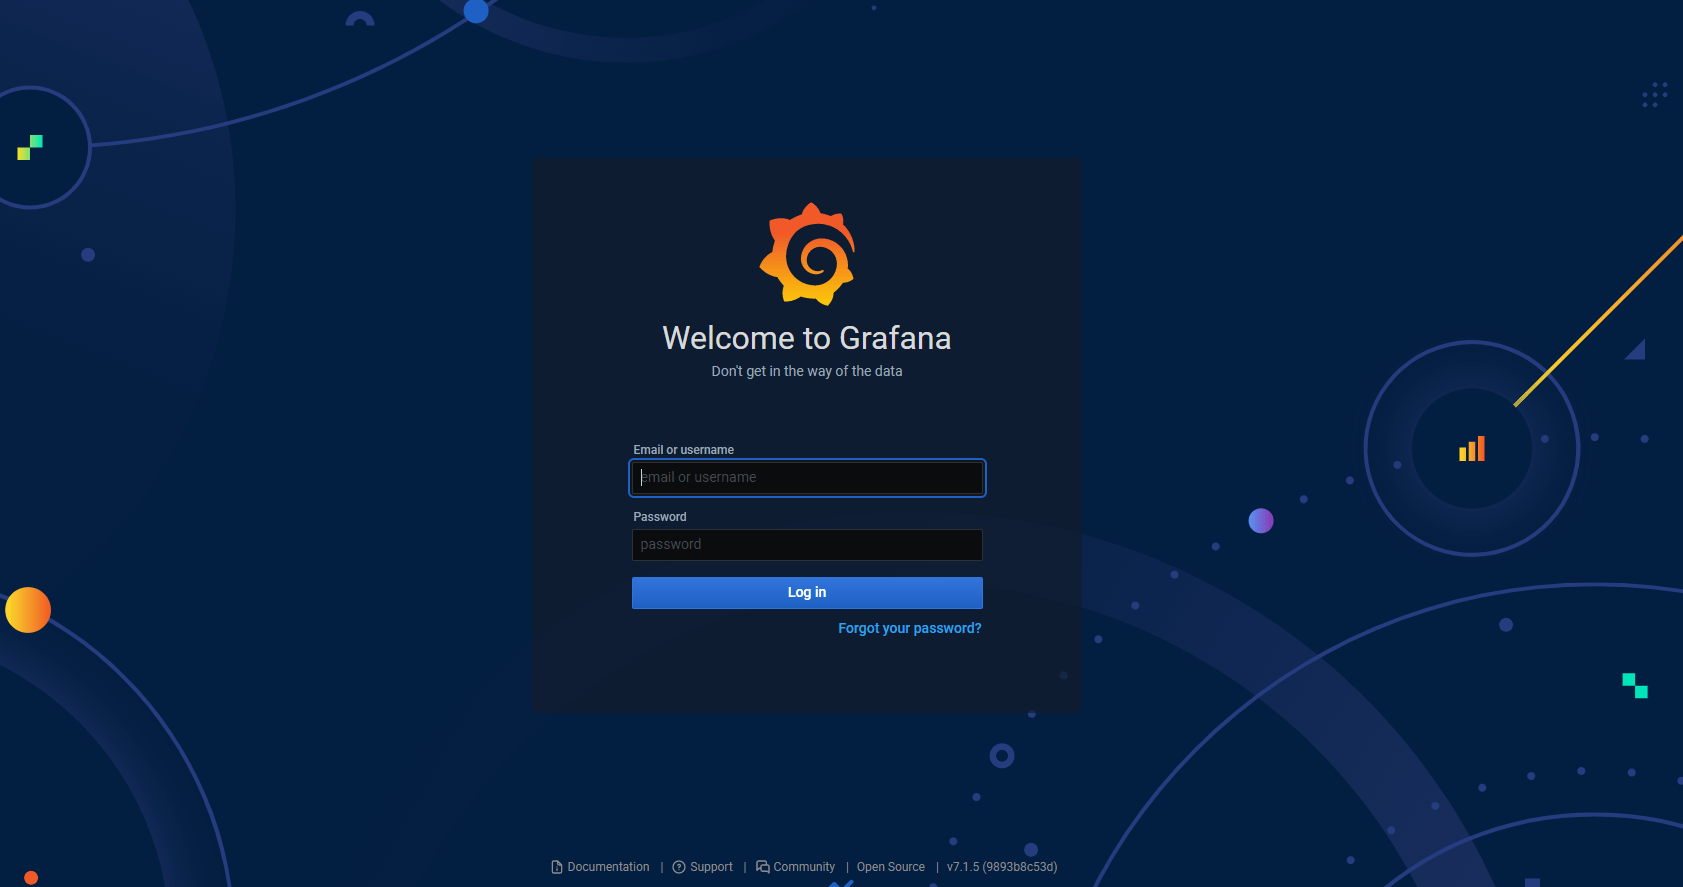Click the Grafana logo
The height and width of the screenshot is (887, 1683).
click(x=807, y=254)
